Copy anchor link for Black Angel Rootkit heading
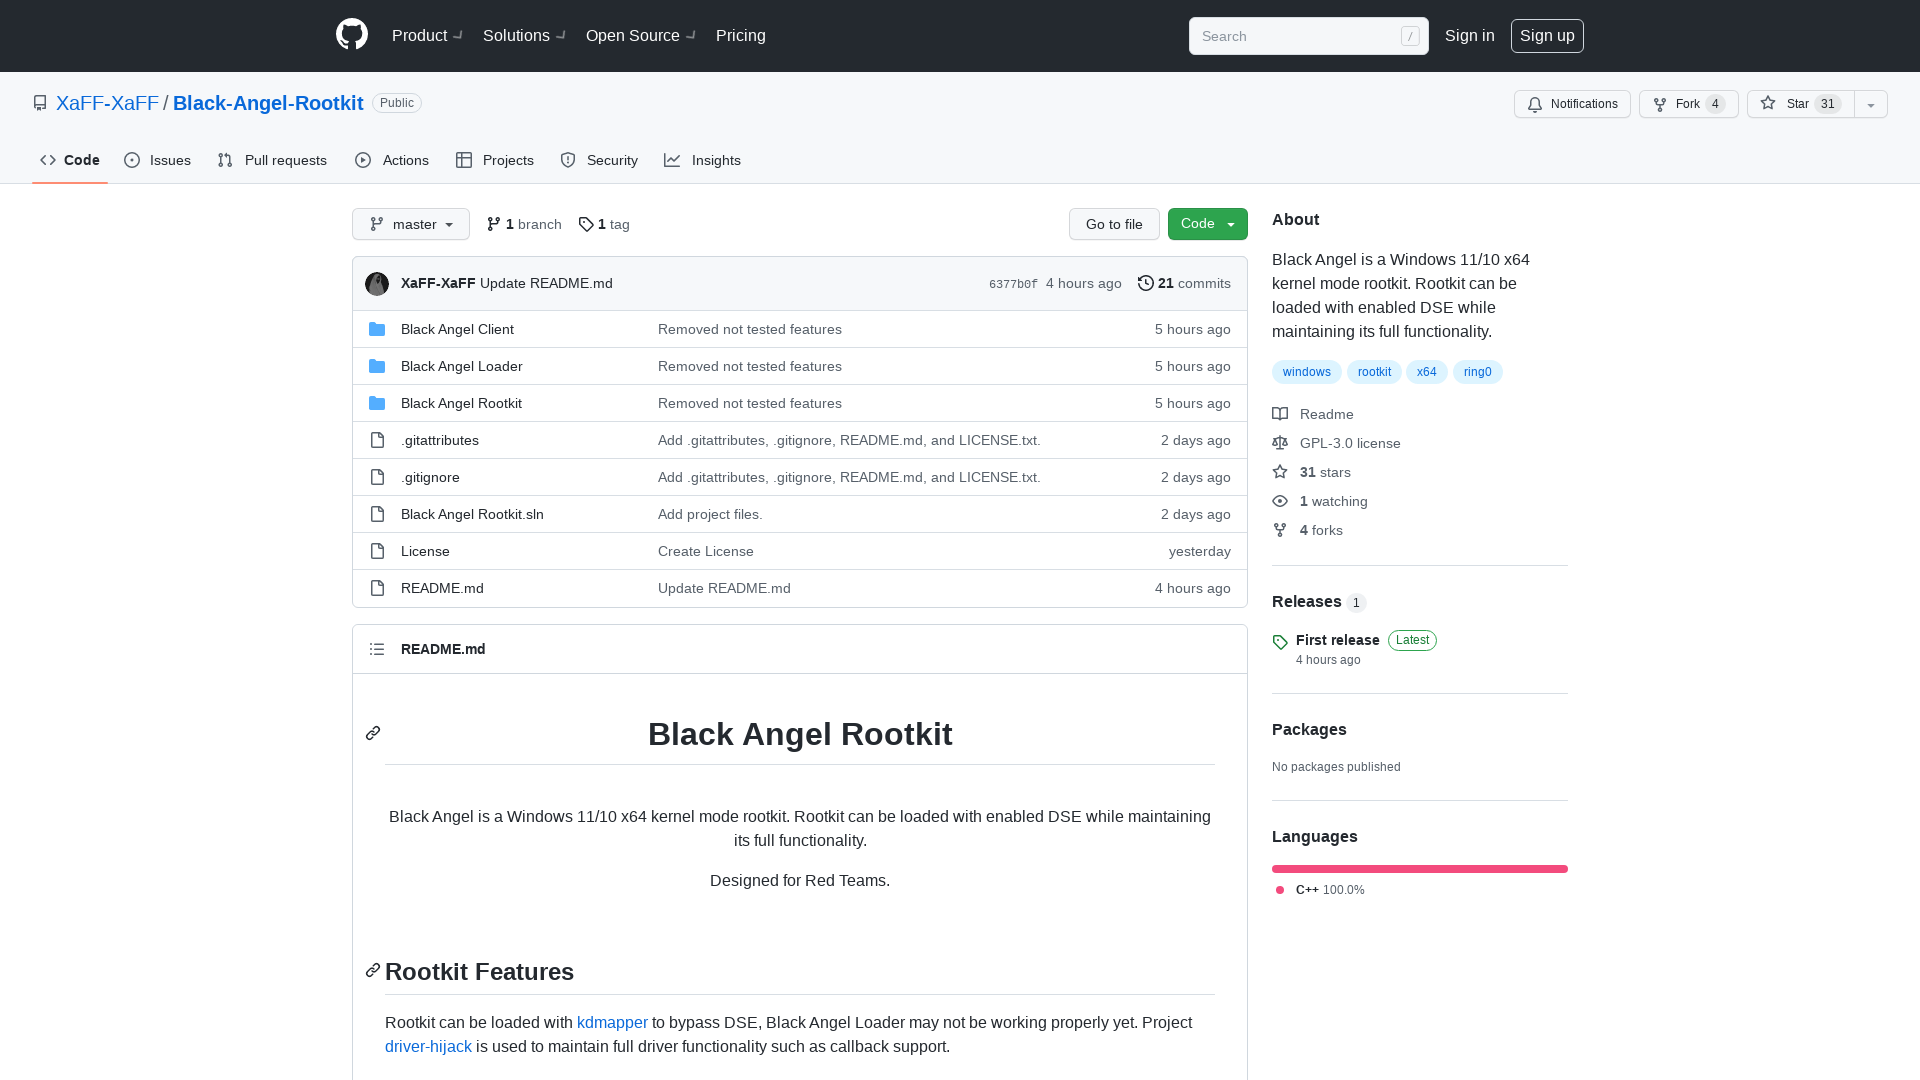Viewport: 1920px width, 1080px height. (373, 733)
